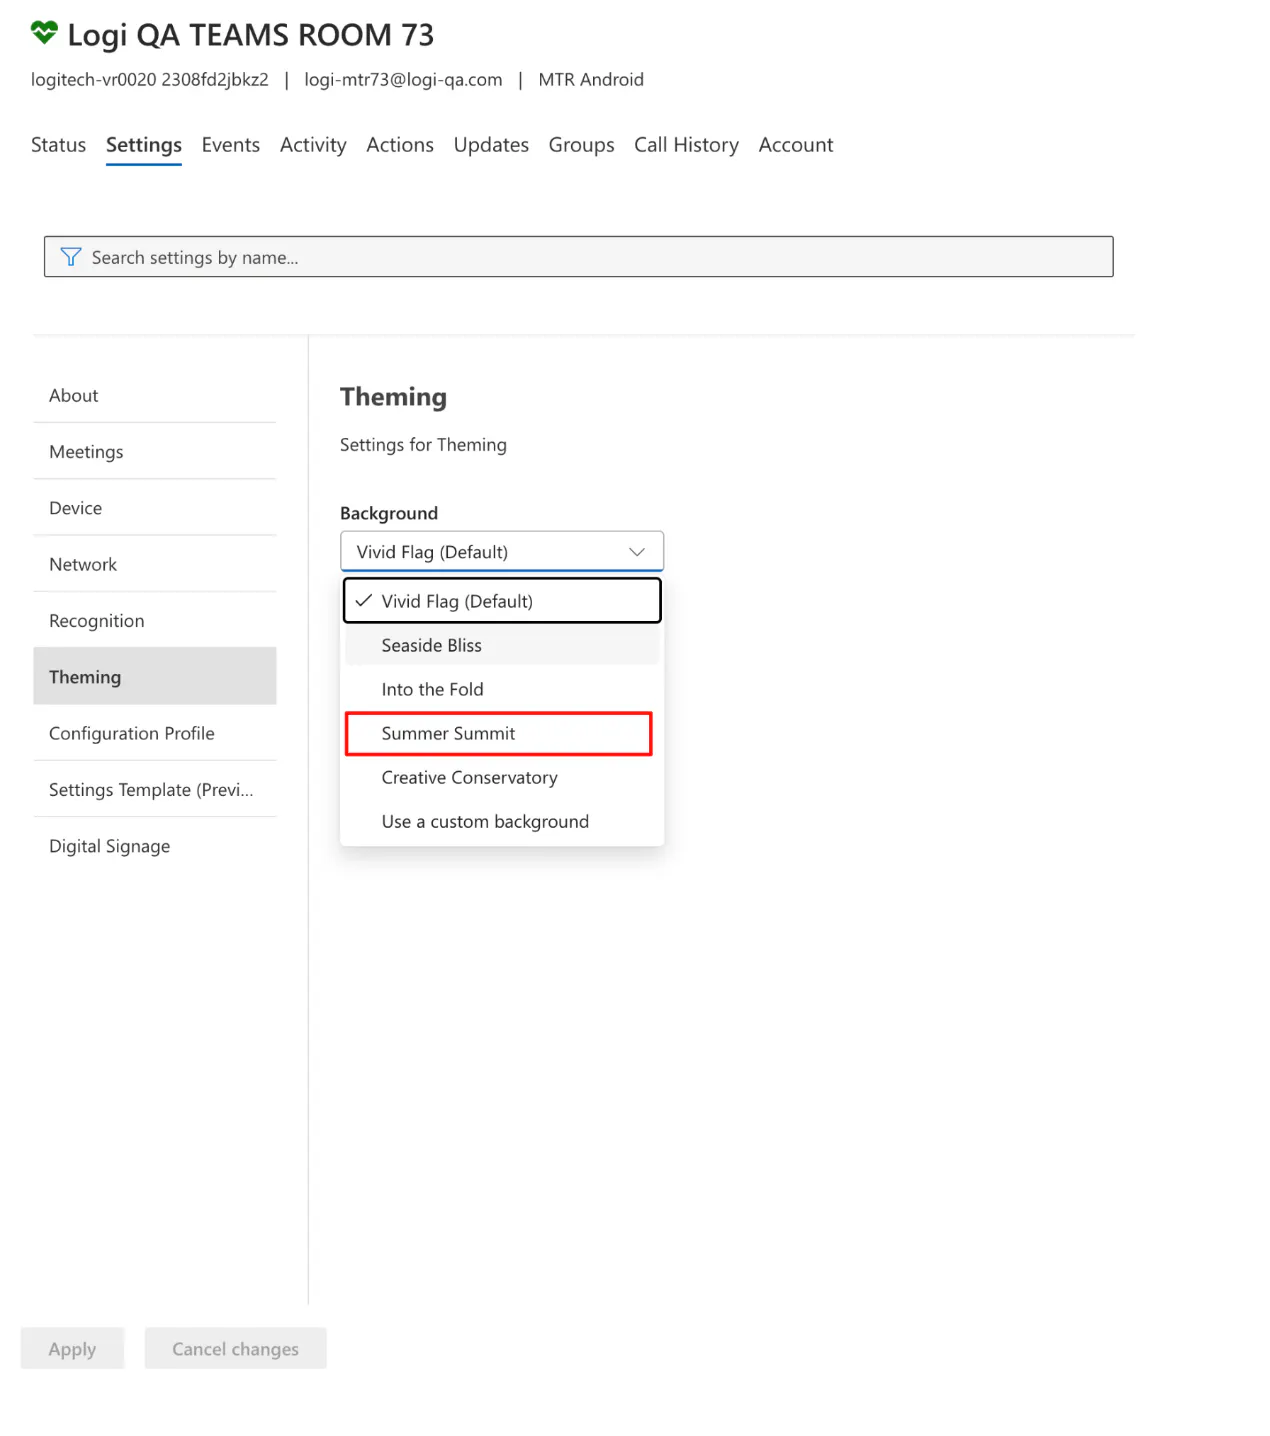Open Settings Template (Preview) section
1270x1436 pixels.
pos(155,789)
